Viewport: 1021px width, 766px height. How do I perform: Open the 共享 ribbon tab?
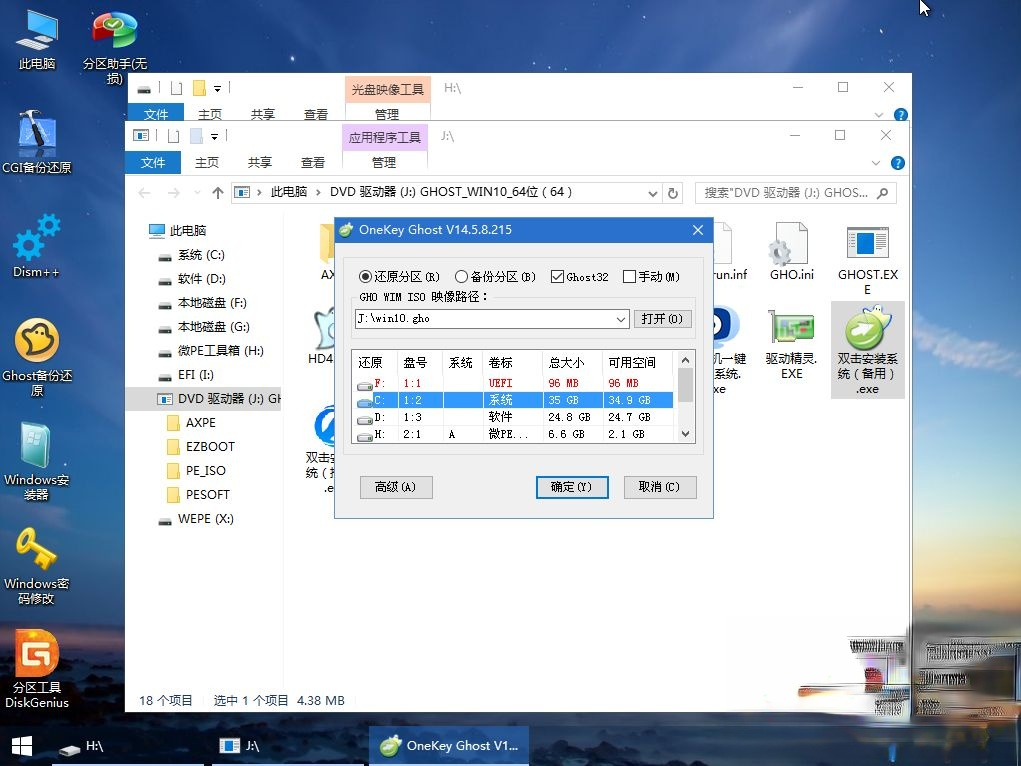[262, 162]
